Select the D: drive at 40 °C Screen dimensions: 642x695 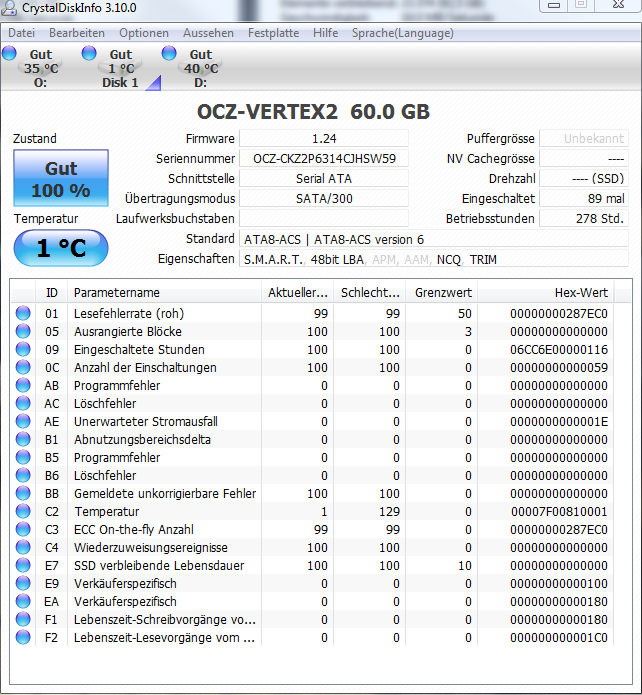[x=200, y=68]
